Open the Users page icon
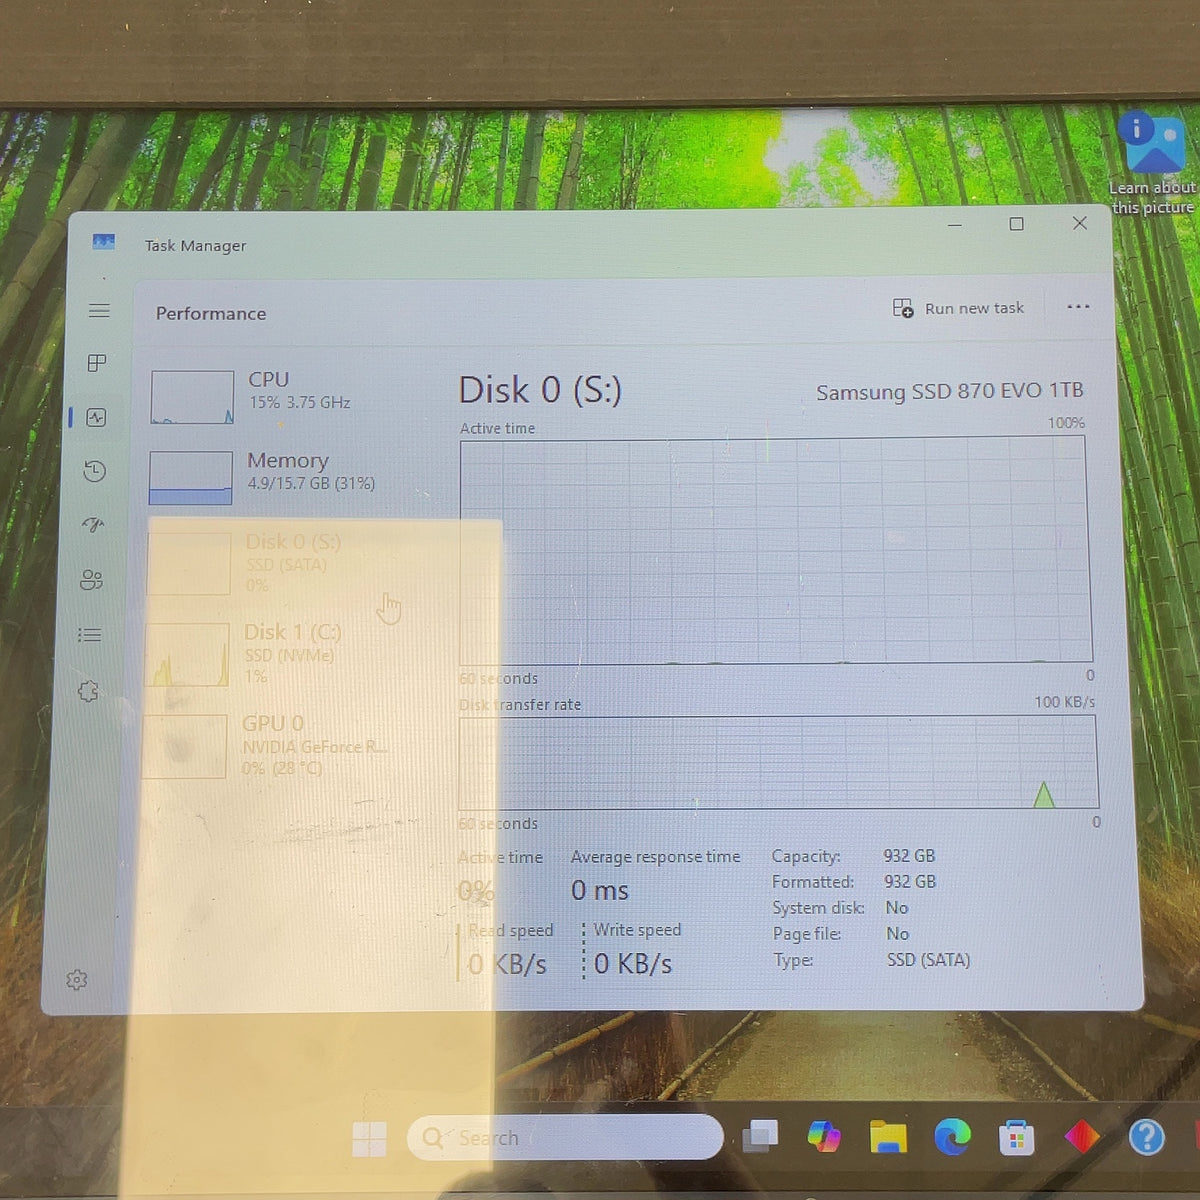1200x1200 pixels. 91,580
